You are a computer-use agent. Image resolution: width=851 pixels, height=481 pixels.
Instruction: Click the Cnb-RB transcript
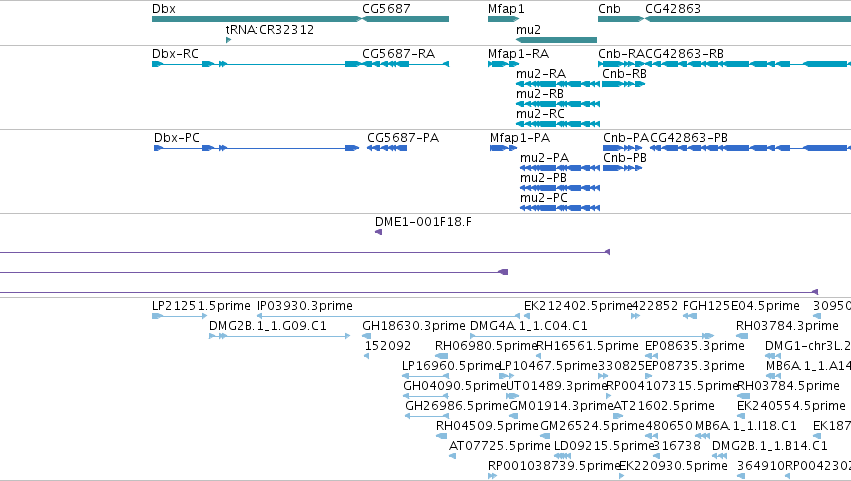[x=624, y=84]
